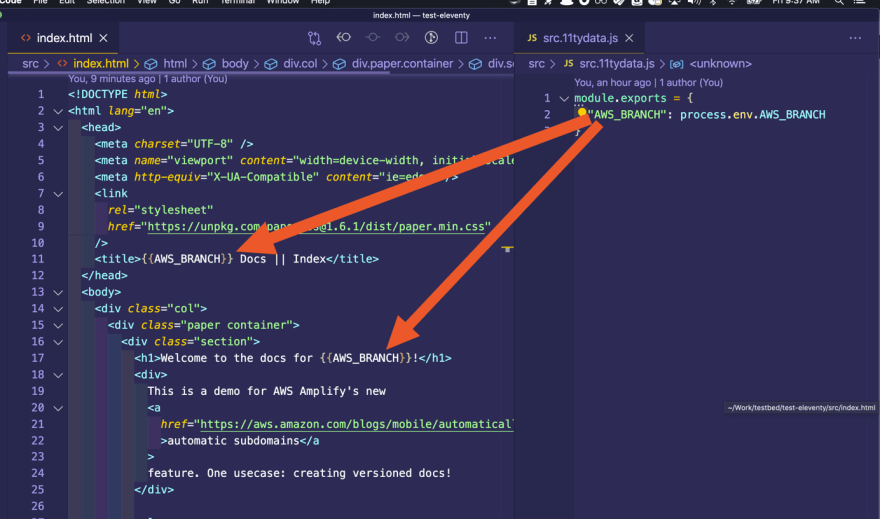
Task: Select src.11tydata.js in the right breadcrumb
Action: [617, 64]
